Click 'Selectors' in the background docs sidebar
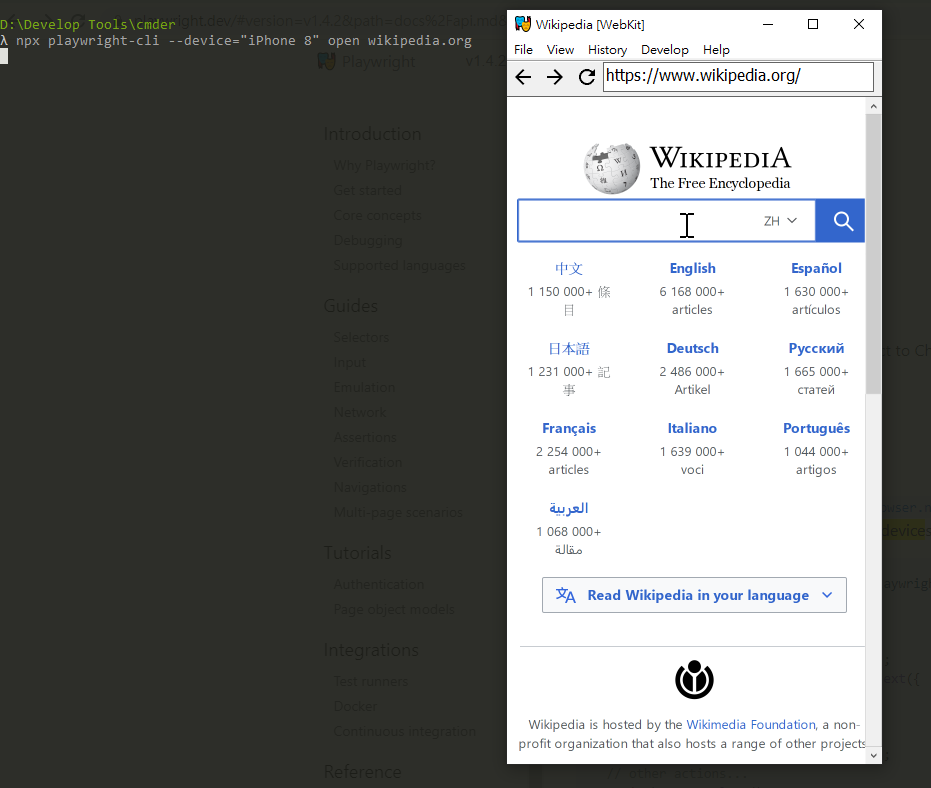931x788 pixels. [x=361, y=337]
